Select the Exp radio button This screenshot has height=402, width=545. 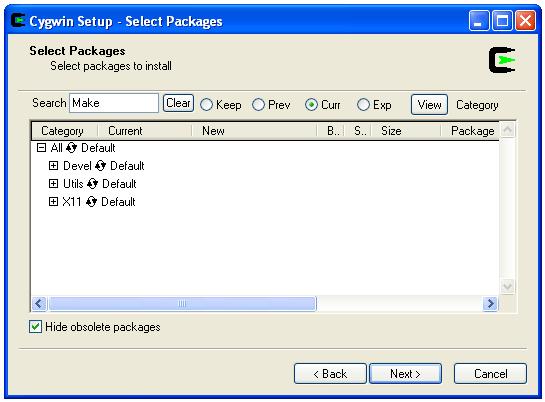(363, 105)
